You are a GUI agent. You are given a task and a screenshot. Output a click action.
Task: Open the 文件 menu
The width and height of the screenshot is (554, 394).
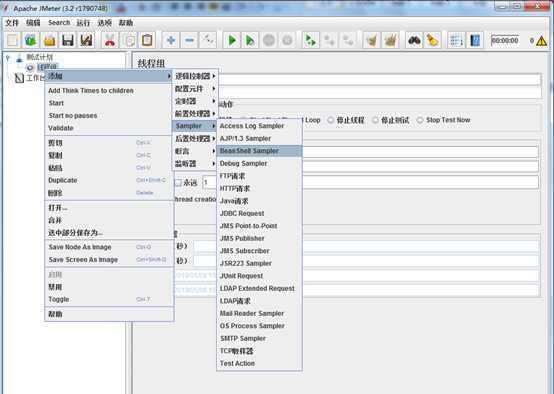[x=12, y=23]
